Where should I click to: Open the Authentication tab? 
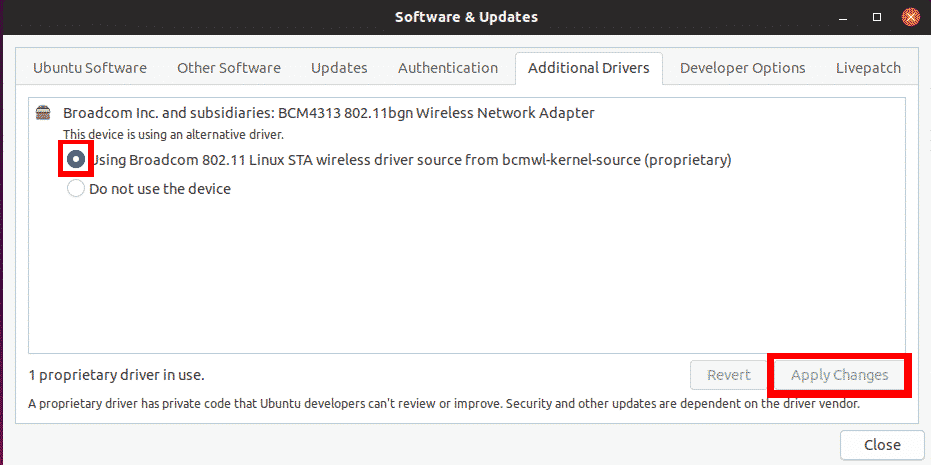448,68
